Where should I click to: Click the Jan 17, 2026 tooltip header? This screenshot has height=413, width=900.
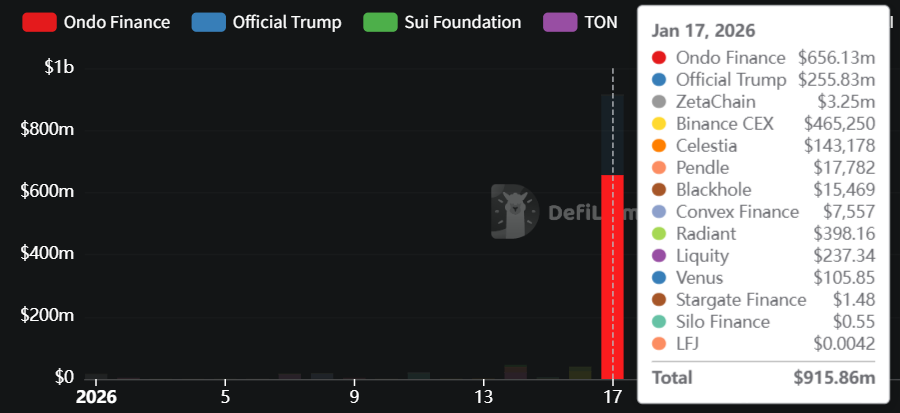pyautogui.click(x=704, y=31)
